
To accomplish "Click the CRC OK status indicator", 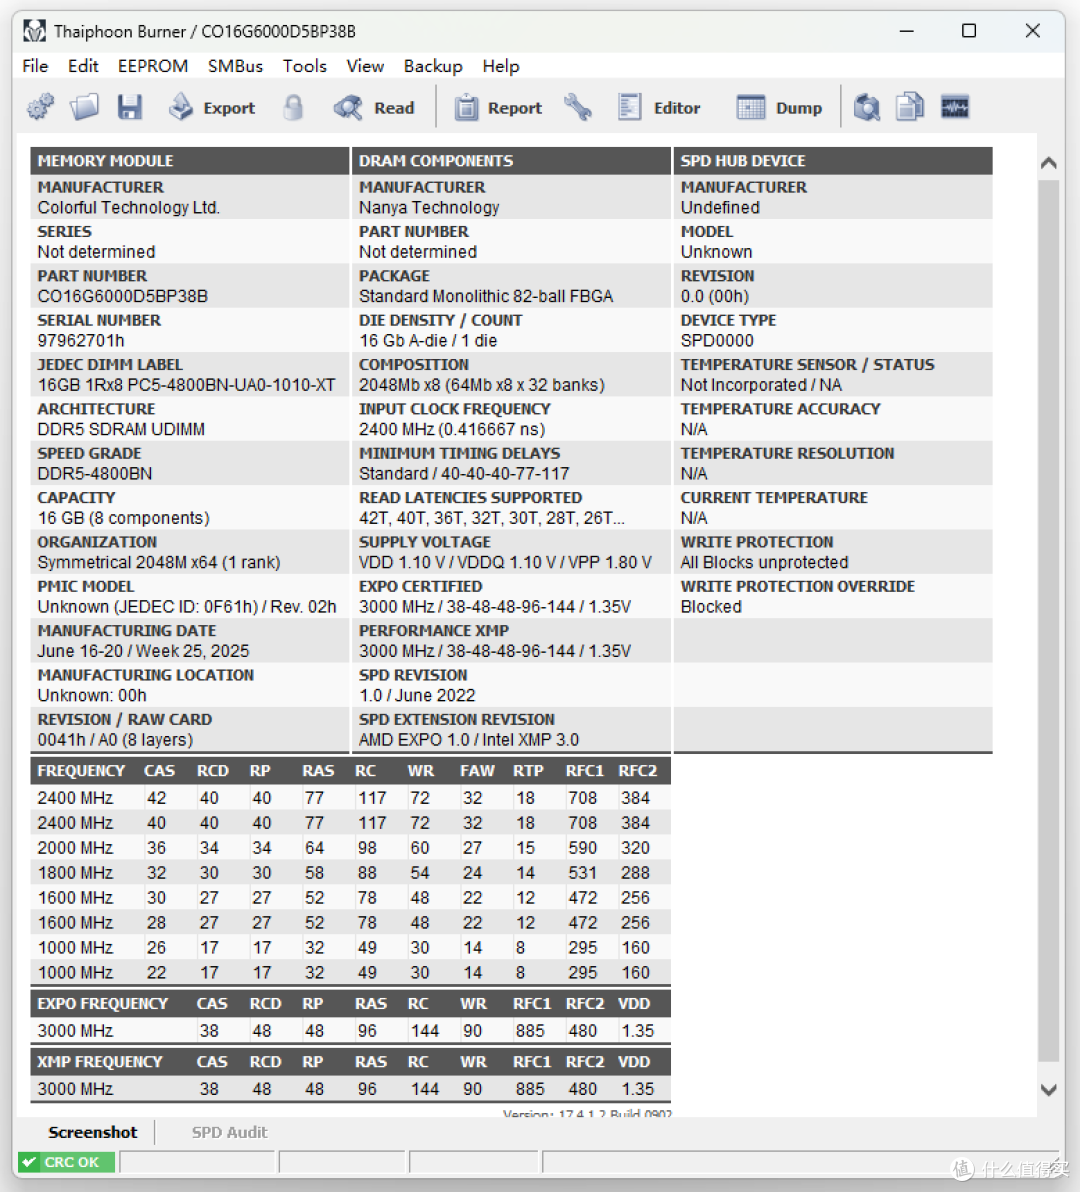I will (67, 1162).
